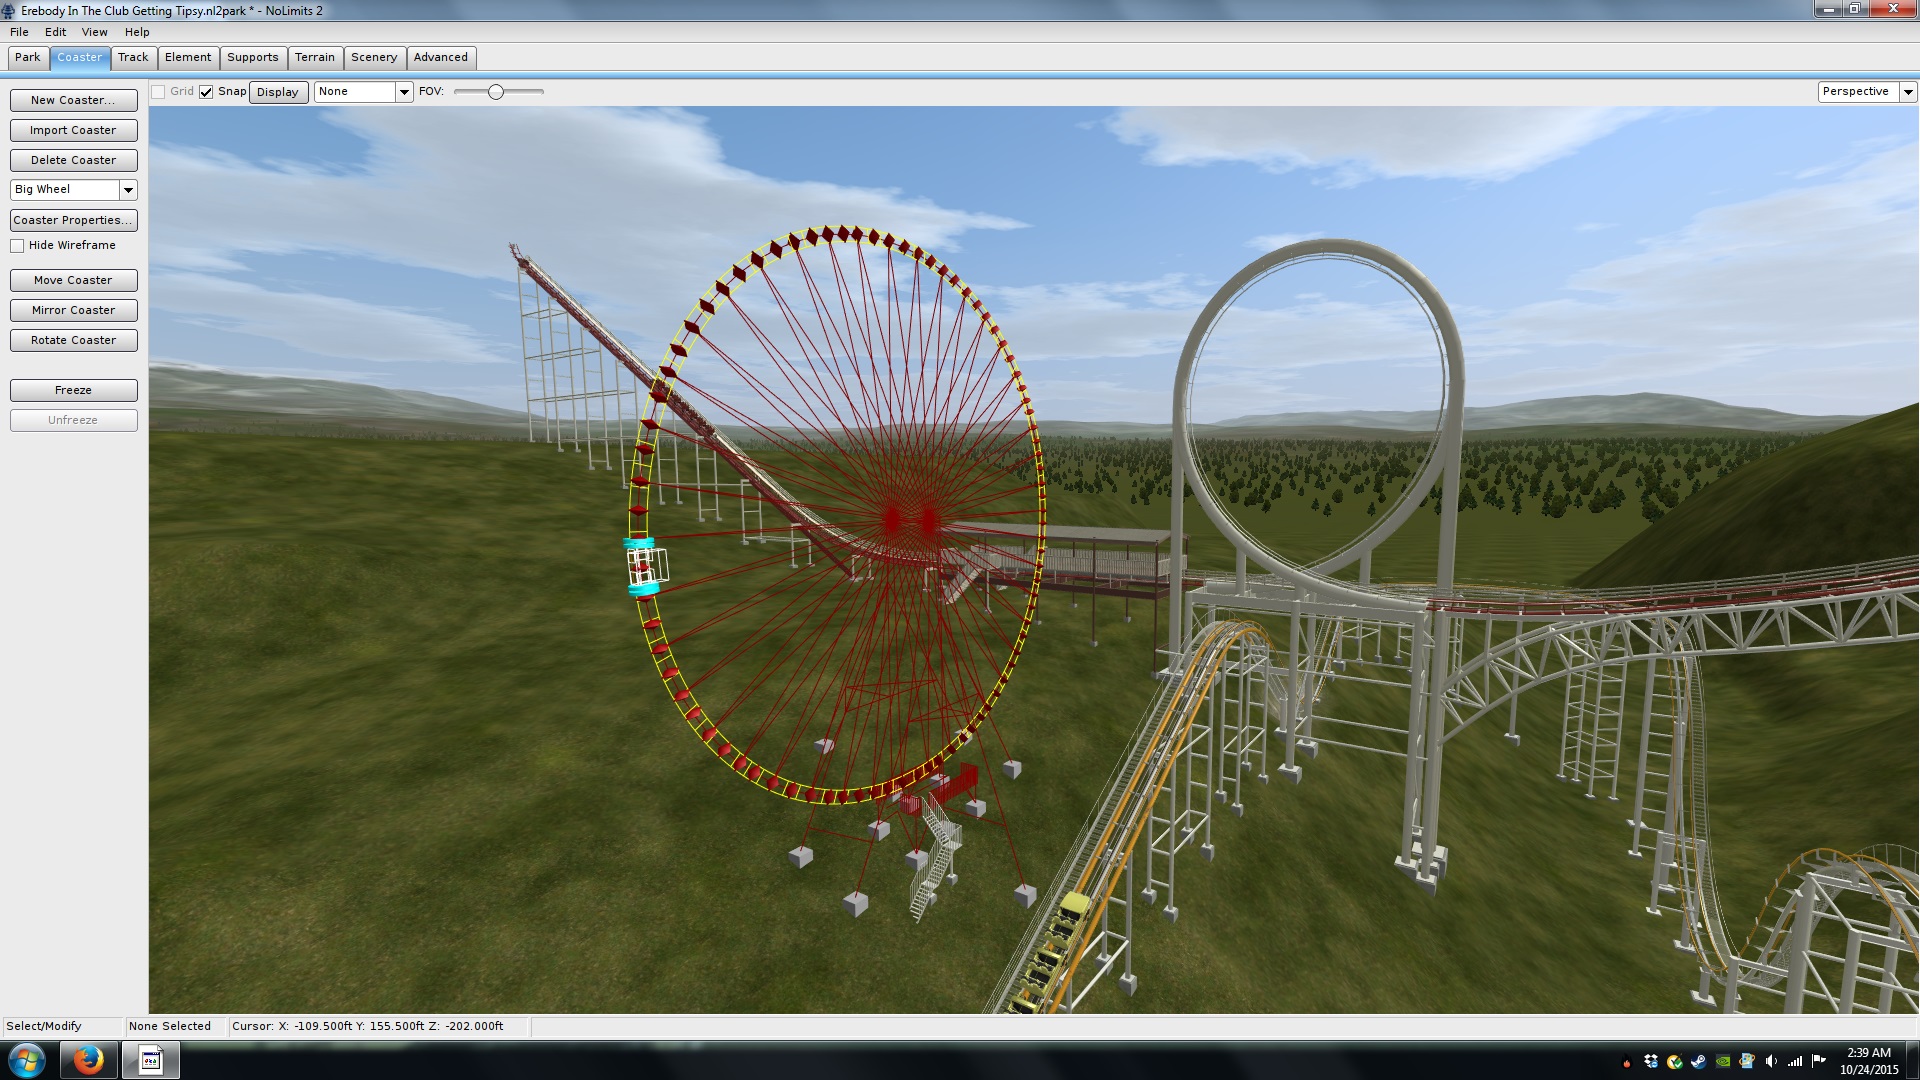Click the FOV slider handle
Image resolution: width=1920 pixels, height=1080 pixels.
(x=496, y=92)
